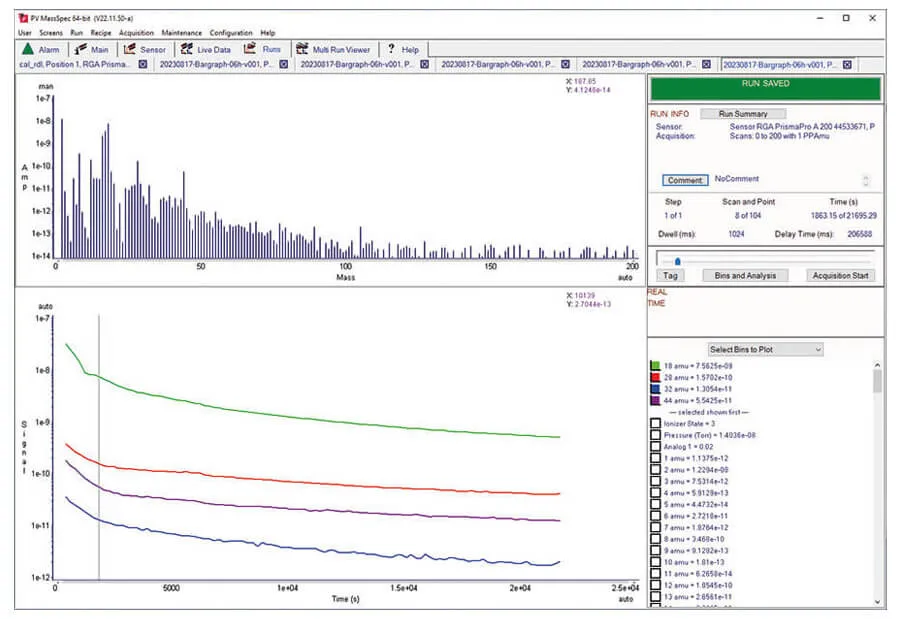This screenshot has height=619, width=900.
Task: Uncheck the blue 32 amu trace box
Action: click(x=655, y=389)
